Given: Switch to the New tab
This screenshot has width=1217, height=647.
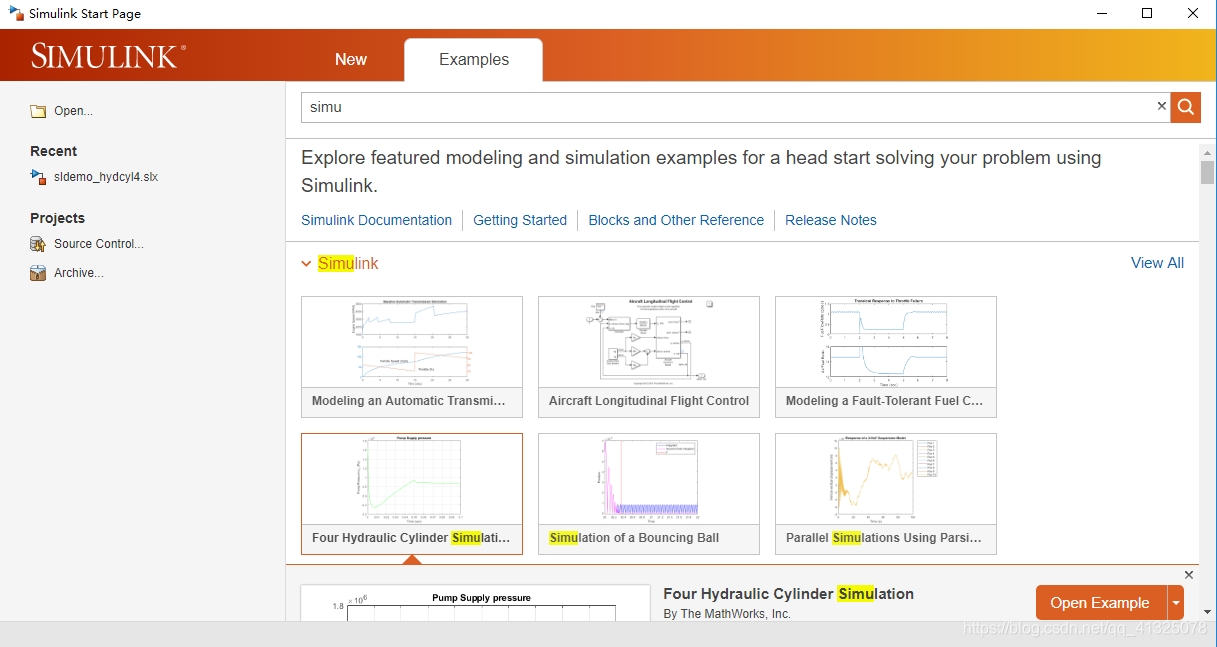Looking at the screenshot, I should [x=351, y=60].
